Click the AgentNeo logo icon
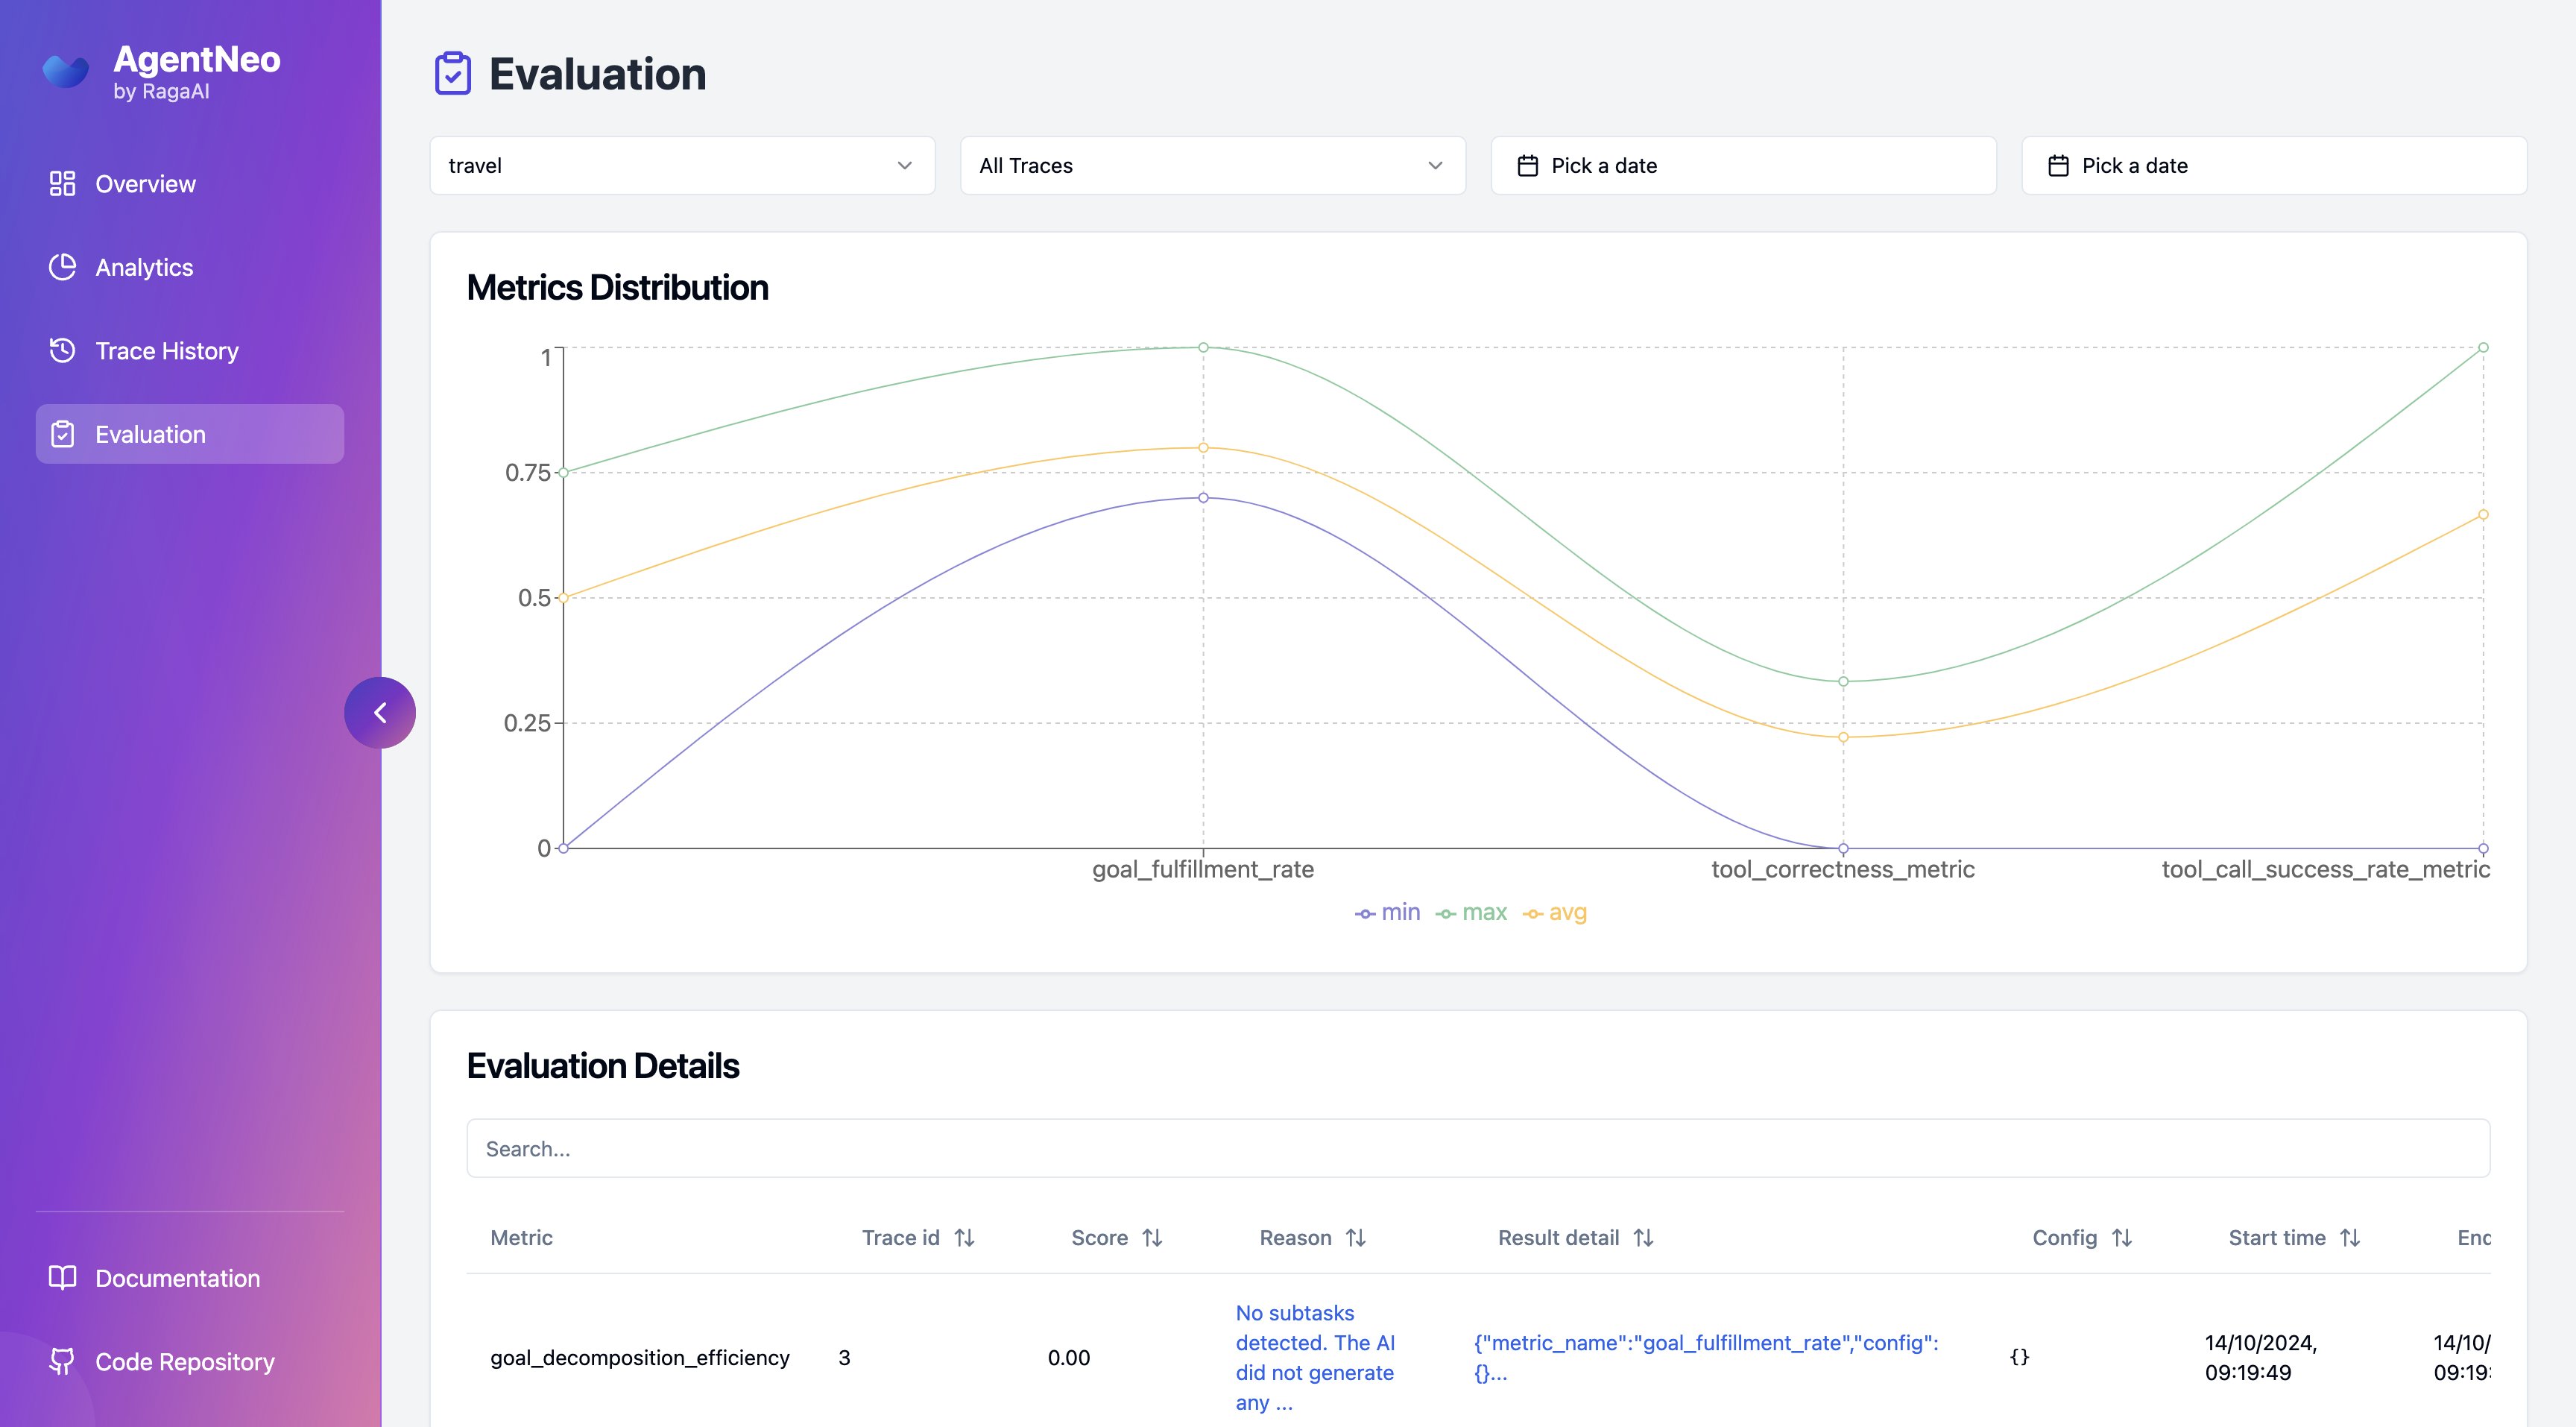 click(67, 69)
